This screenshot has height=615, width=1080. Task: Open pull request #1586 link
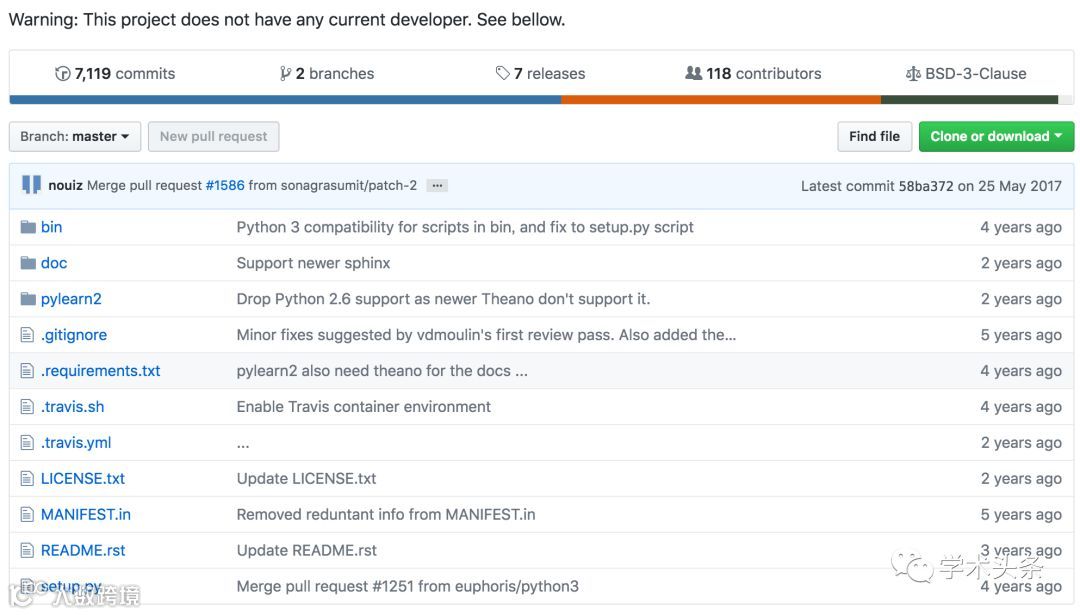(225, 186)
